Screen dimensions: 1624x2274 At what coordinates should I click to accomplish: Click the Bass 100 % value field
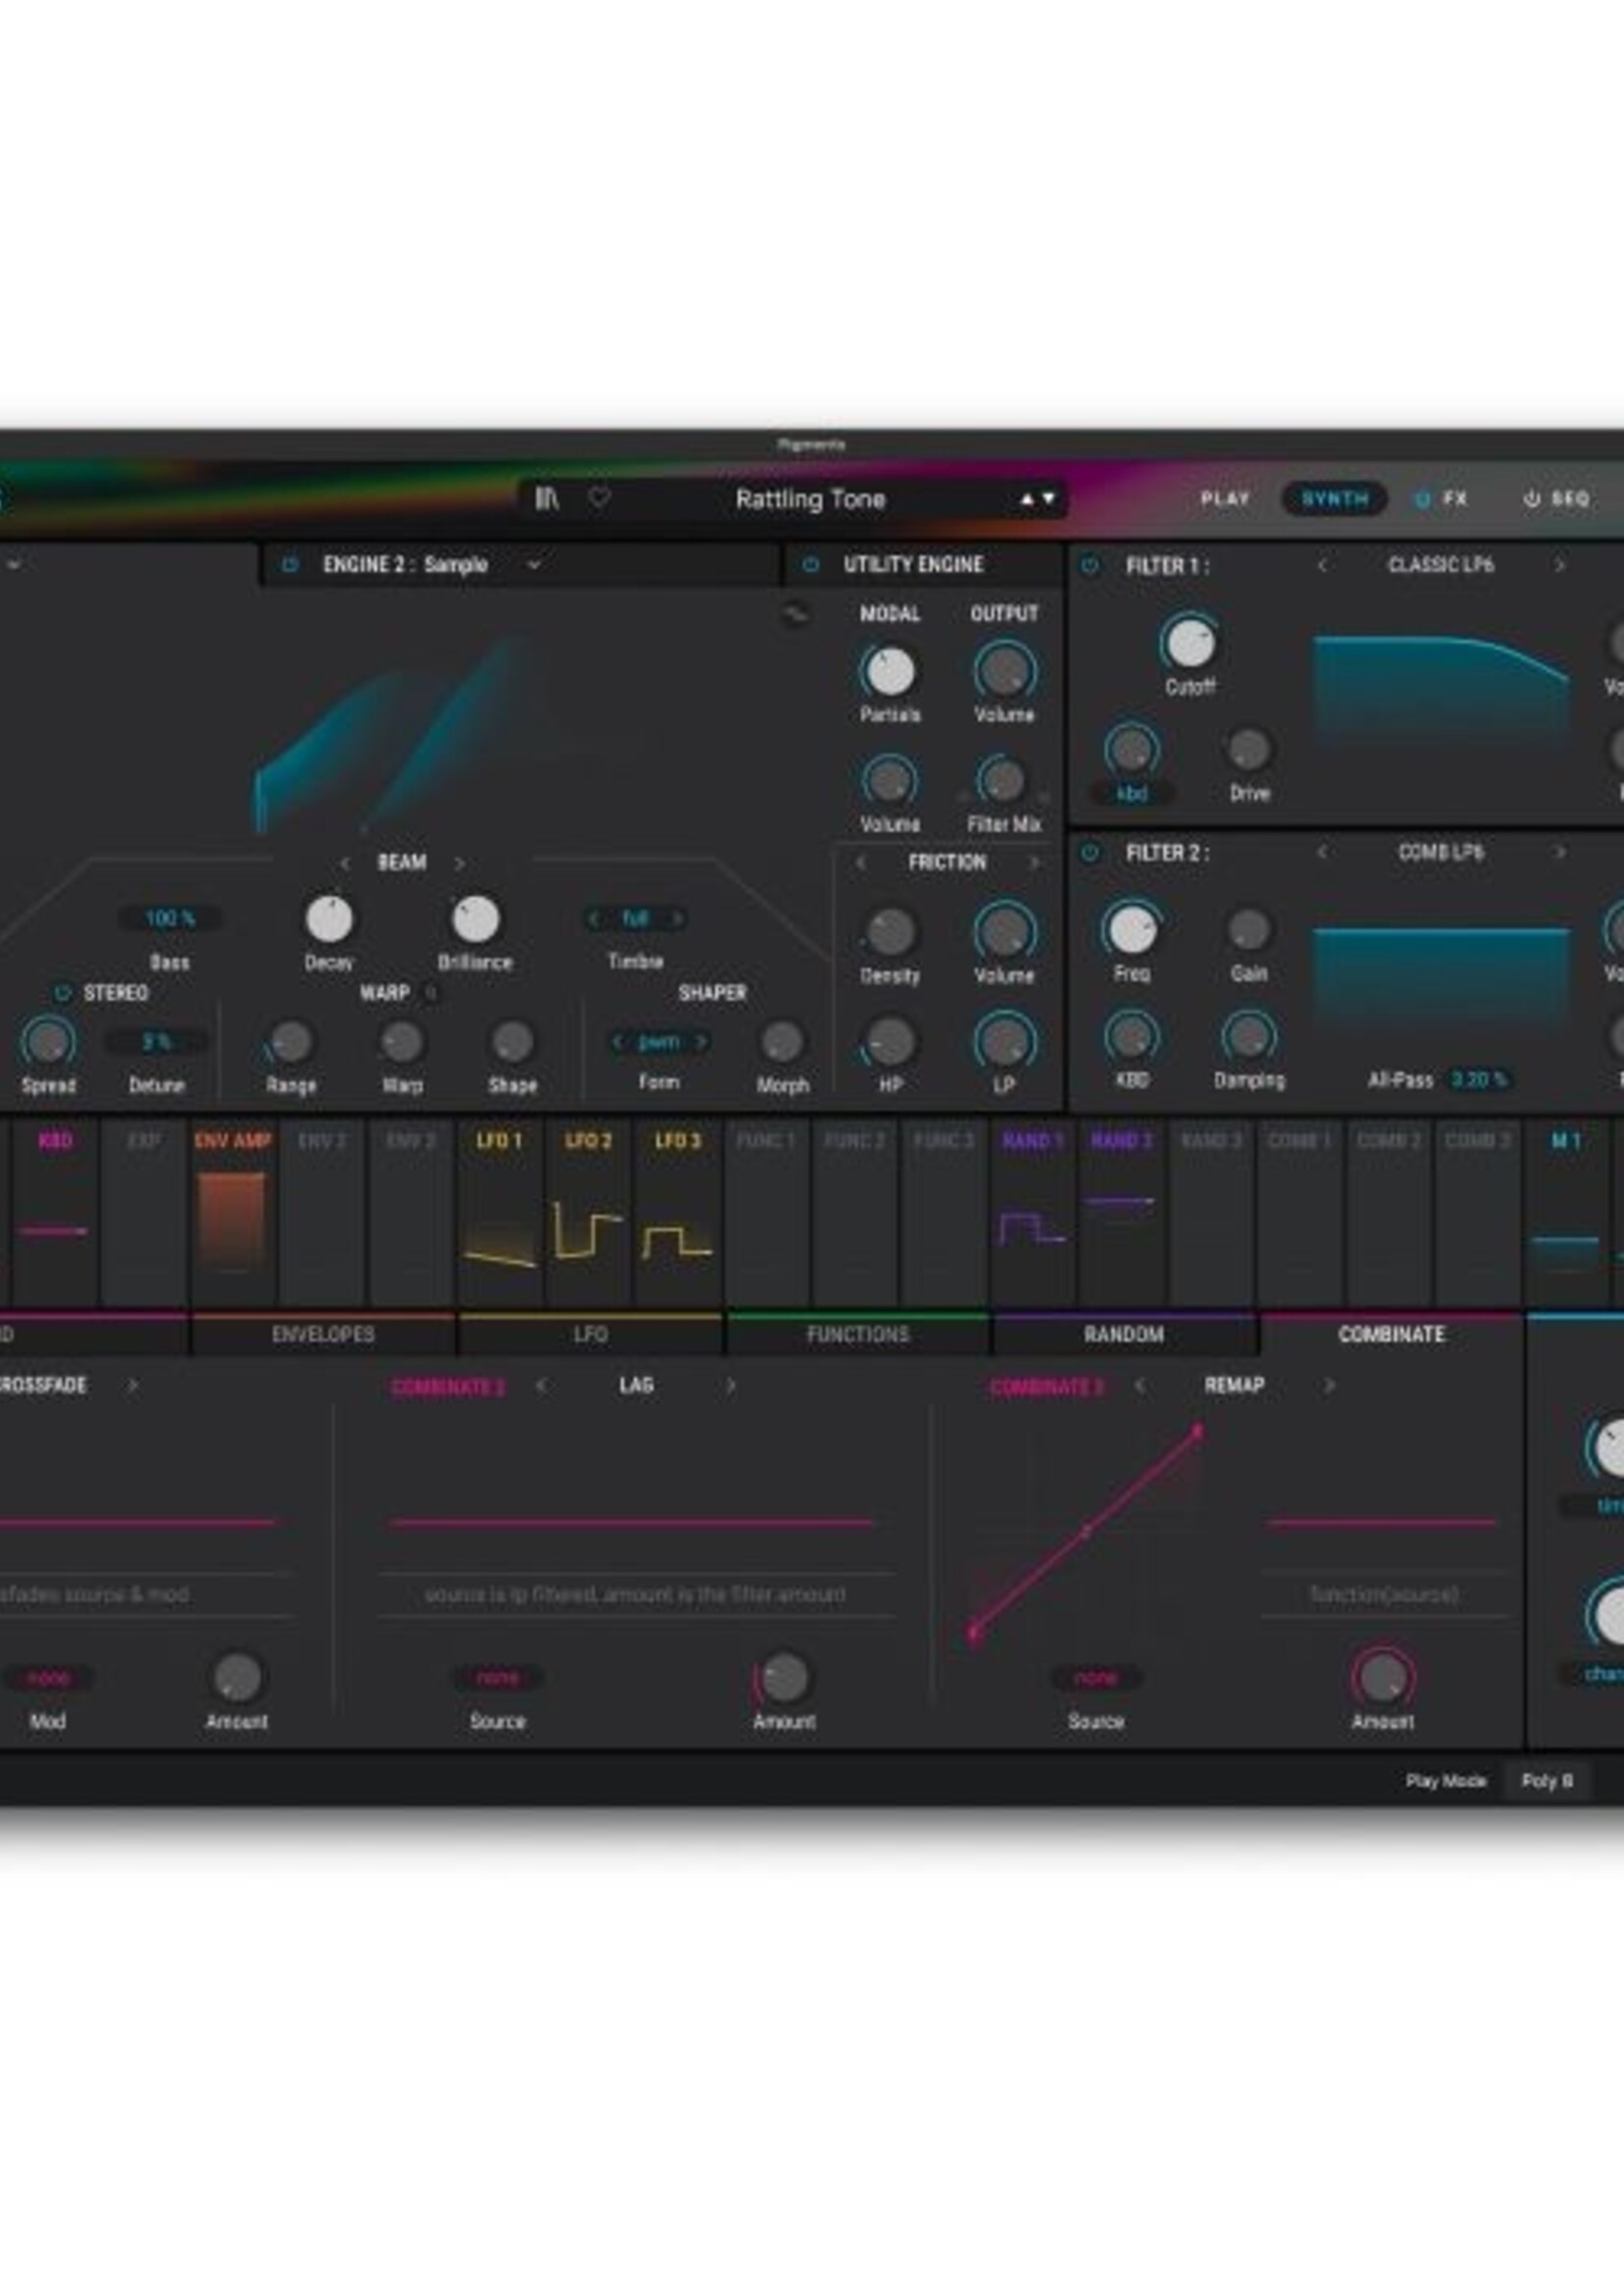click(170, 918)
